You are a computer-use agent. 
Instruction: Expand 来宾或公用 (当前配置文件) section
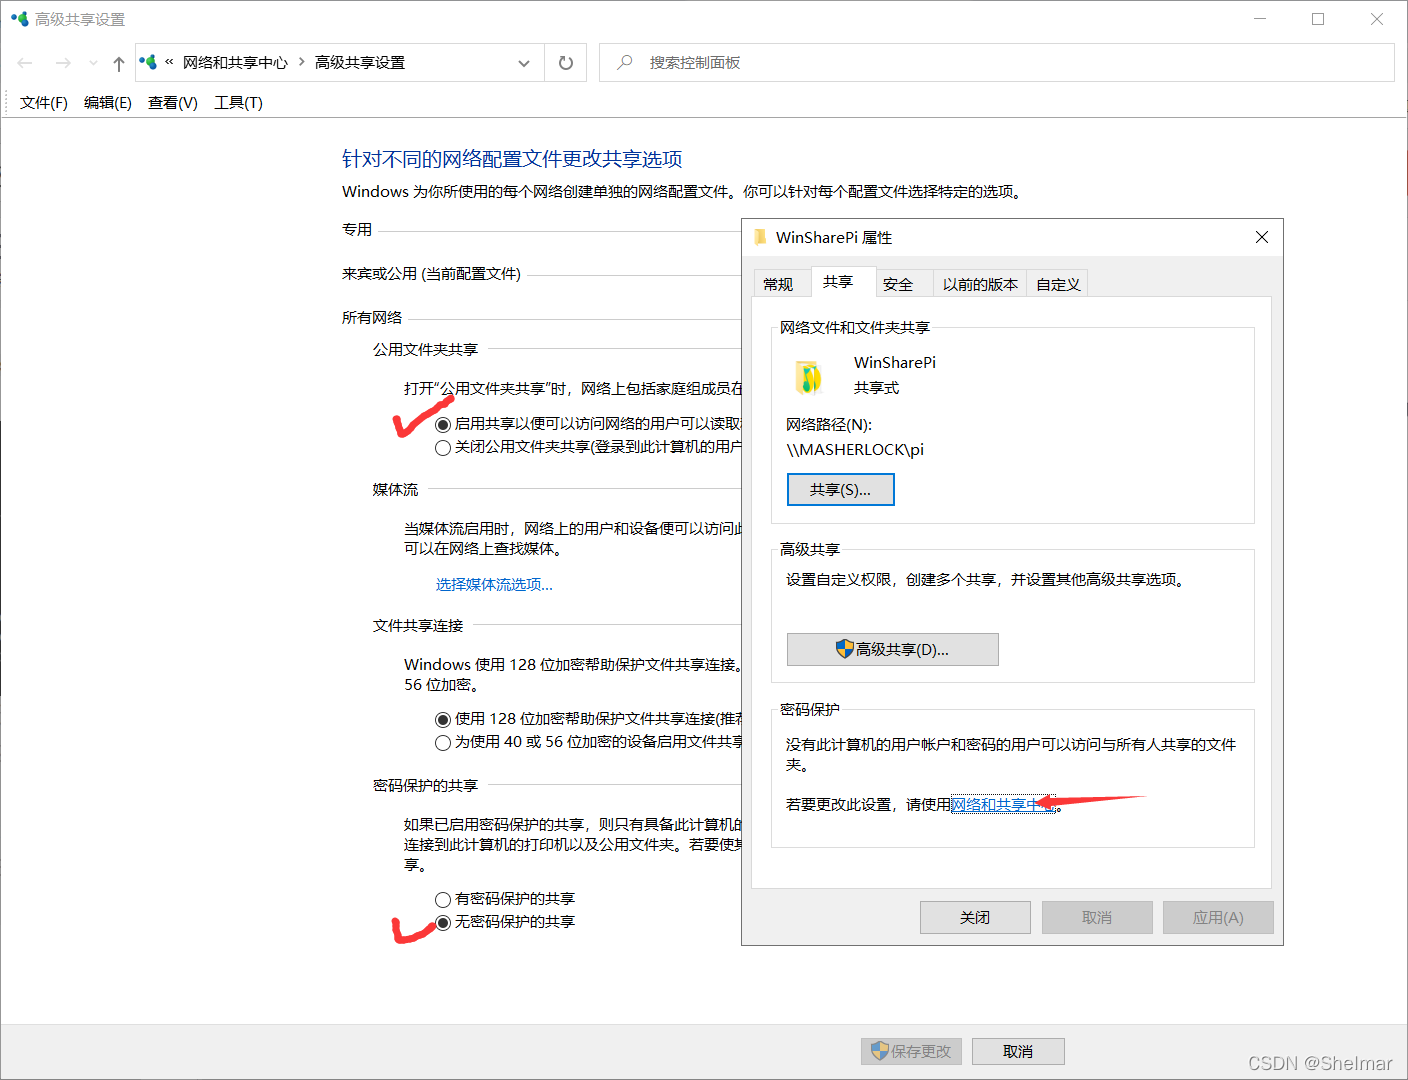click(x=431, y=273)
